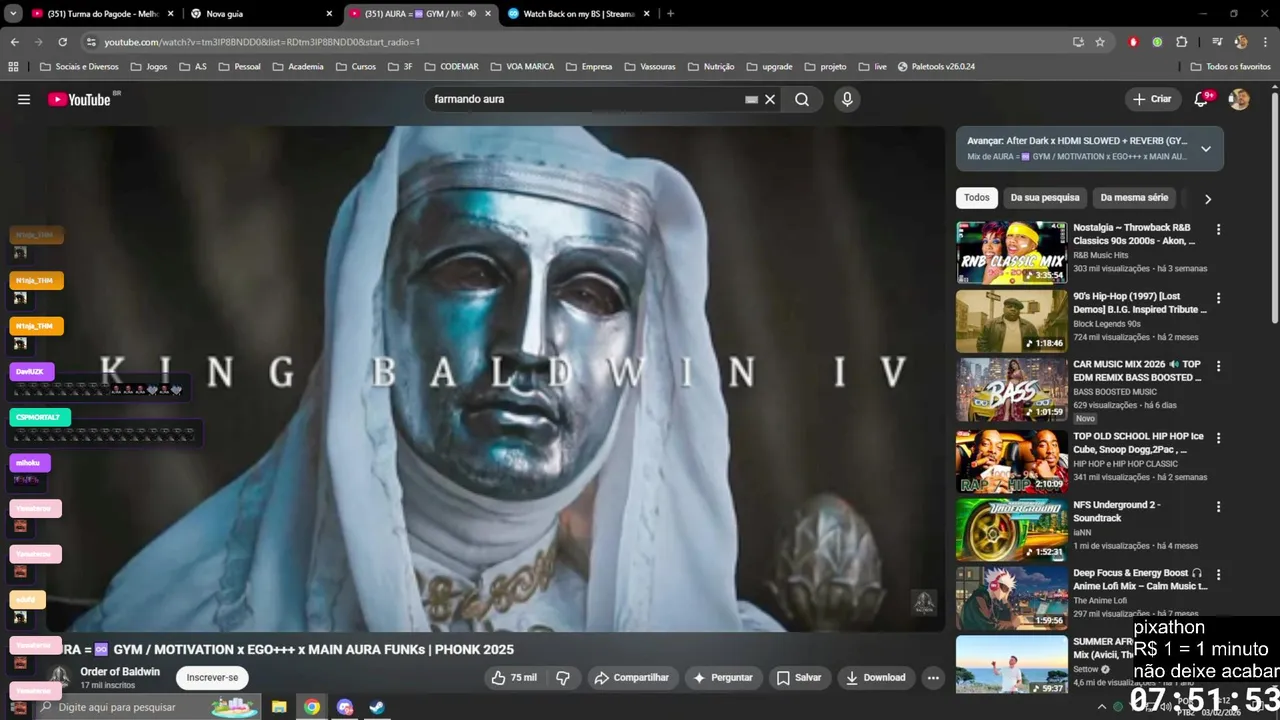Open NFS Underground 2 Soundtrack title
Viewport: 1280px width, 720px height.
pyautogui.click(x=1116, y=511)
